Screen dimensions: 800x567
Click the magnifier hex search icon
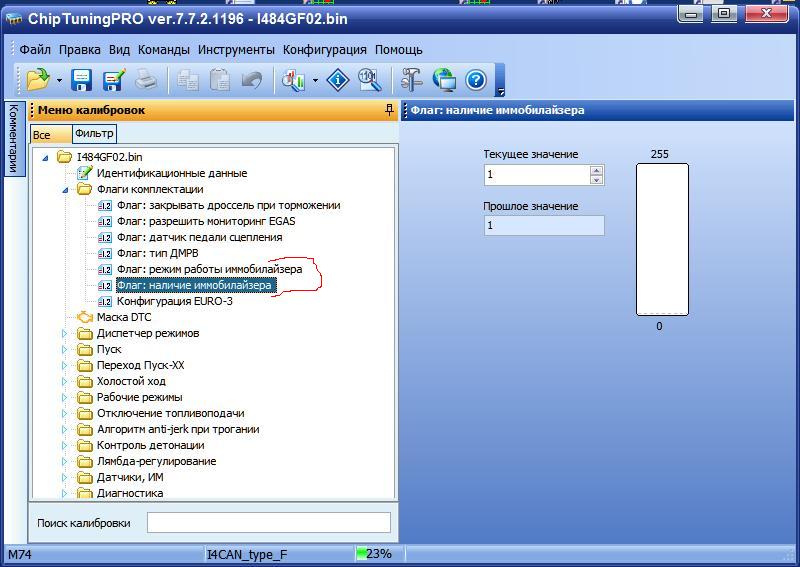(370, 80)
